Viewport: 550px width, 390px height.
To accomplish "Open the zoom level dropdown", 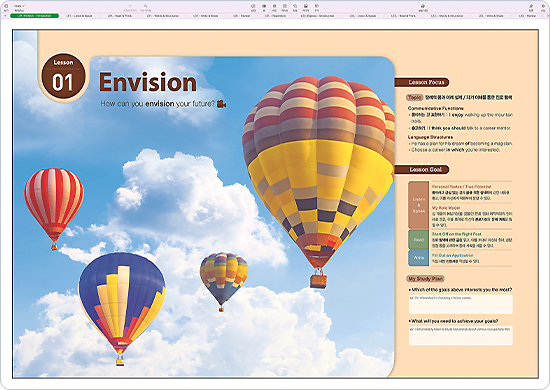I will click(x=19, y=6).
